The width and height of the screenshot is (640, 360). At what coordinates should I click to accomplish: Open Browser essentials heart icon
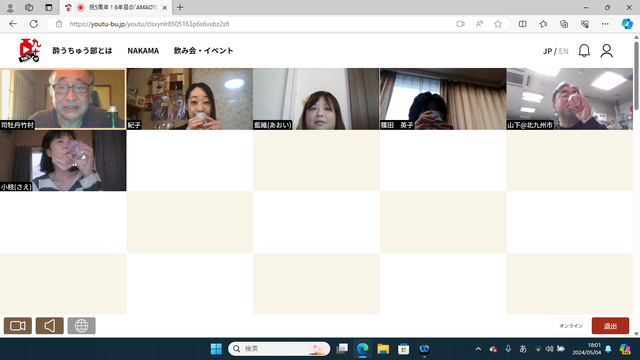click(584, 24)
